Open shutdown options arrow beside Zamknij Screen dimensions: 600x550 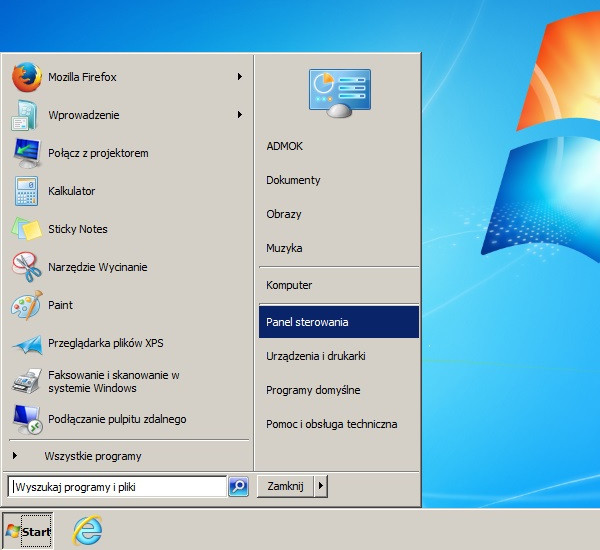321,486
